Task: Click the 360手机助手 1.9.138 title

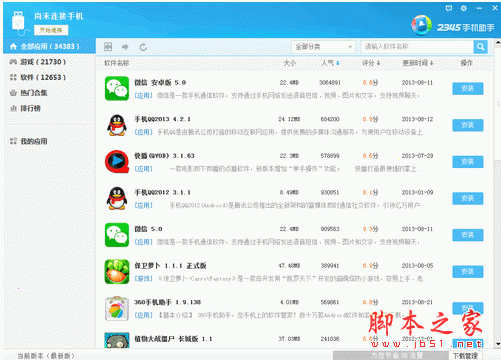Action: 167,302
